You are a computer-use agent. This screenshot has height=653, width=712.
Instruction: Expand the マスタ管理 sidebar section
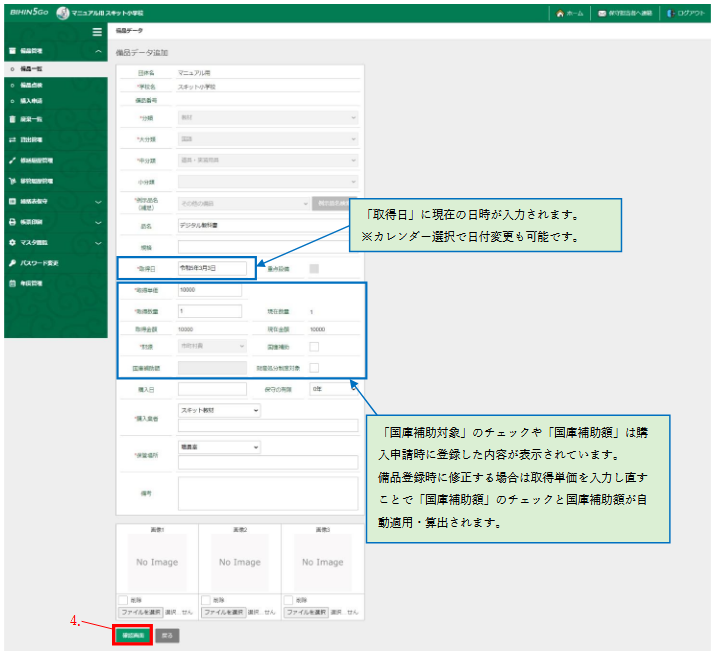click(54, 243)
